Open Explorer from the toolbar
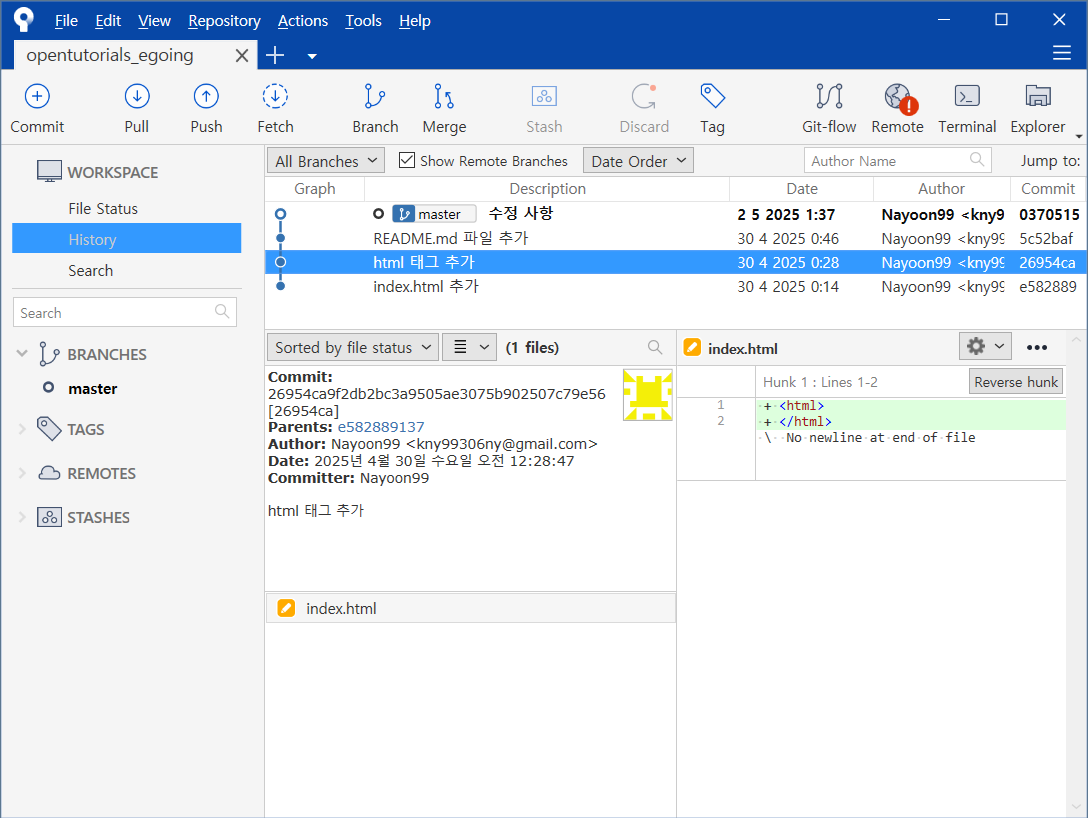 [x=1038, y=96]
